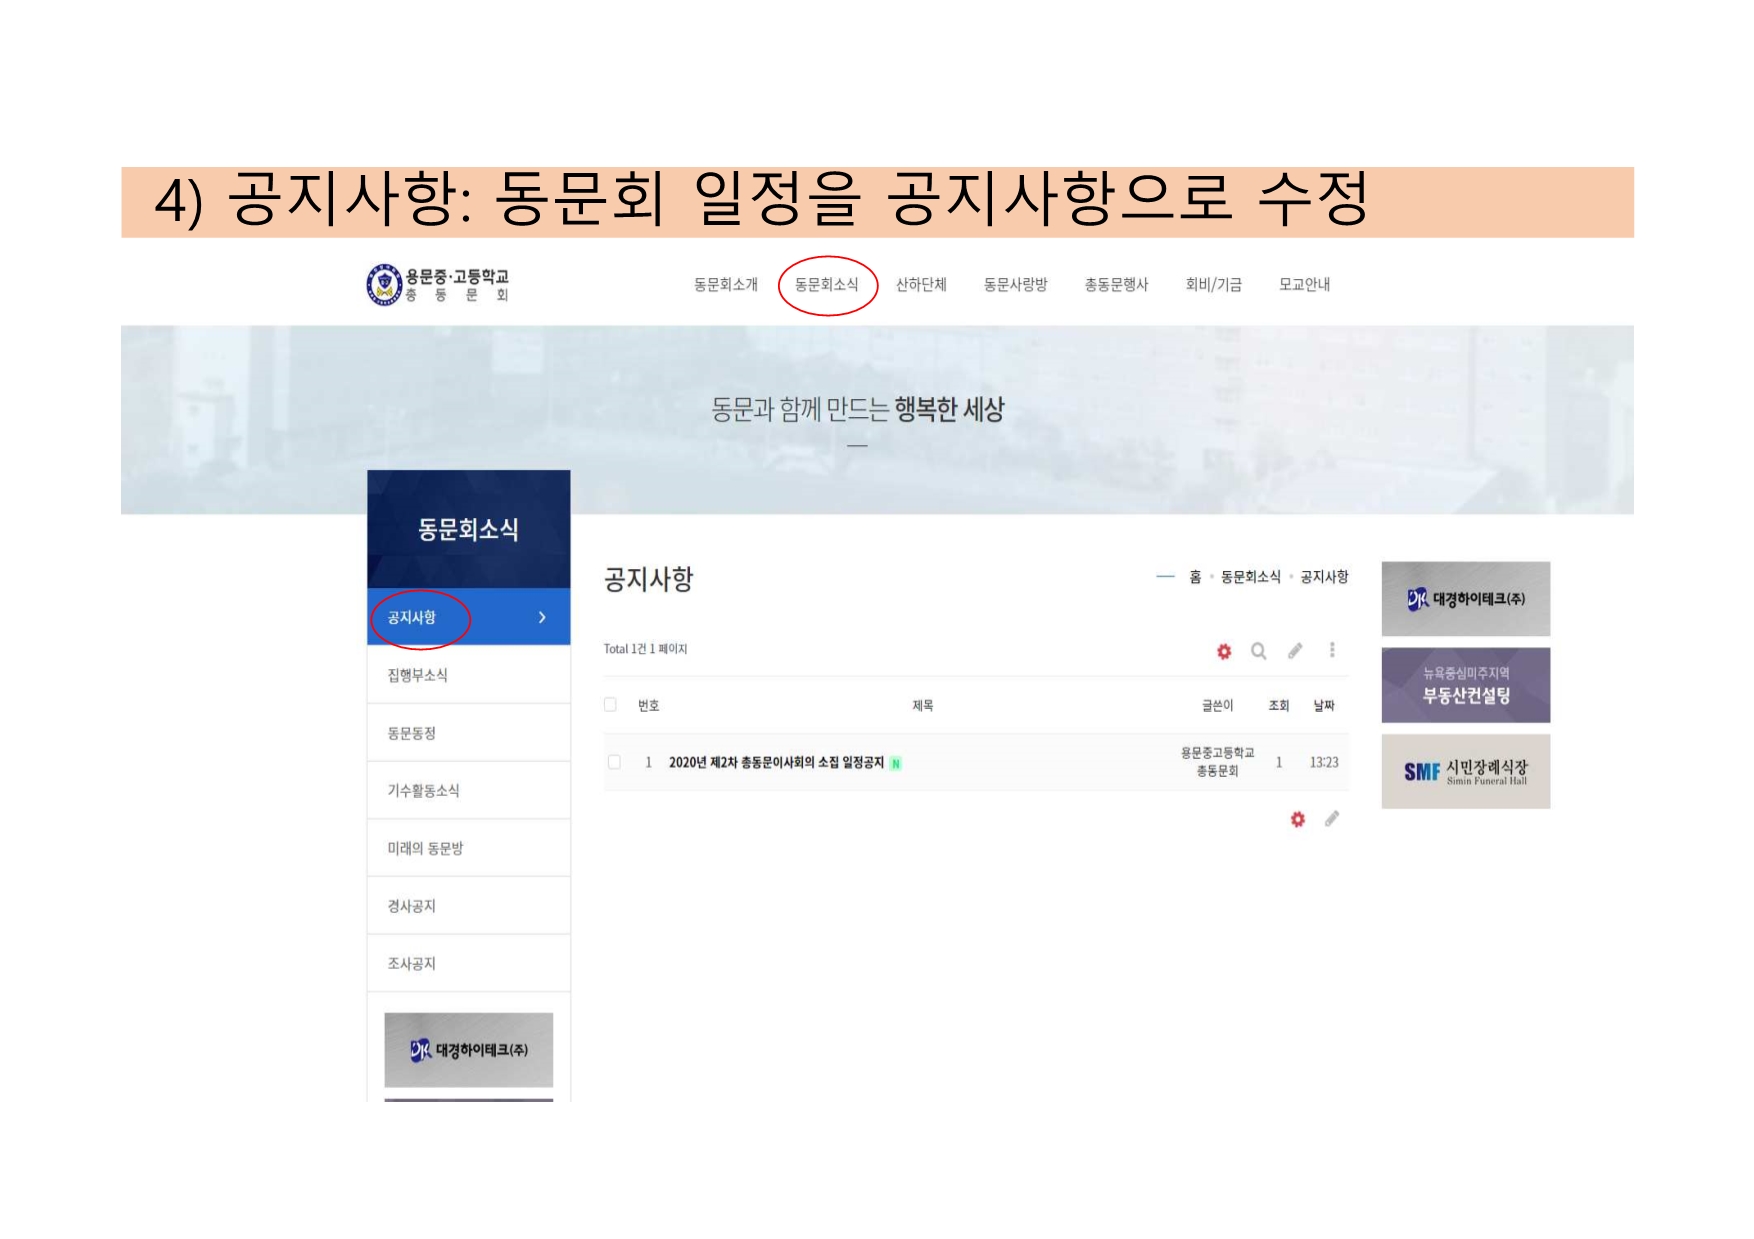The width and height of the screenshot is (1754, 1239).
Task: Select 미래의 동문방 in the sidebar
Action: click(x=469, y=848)
